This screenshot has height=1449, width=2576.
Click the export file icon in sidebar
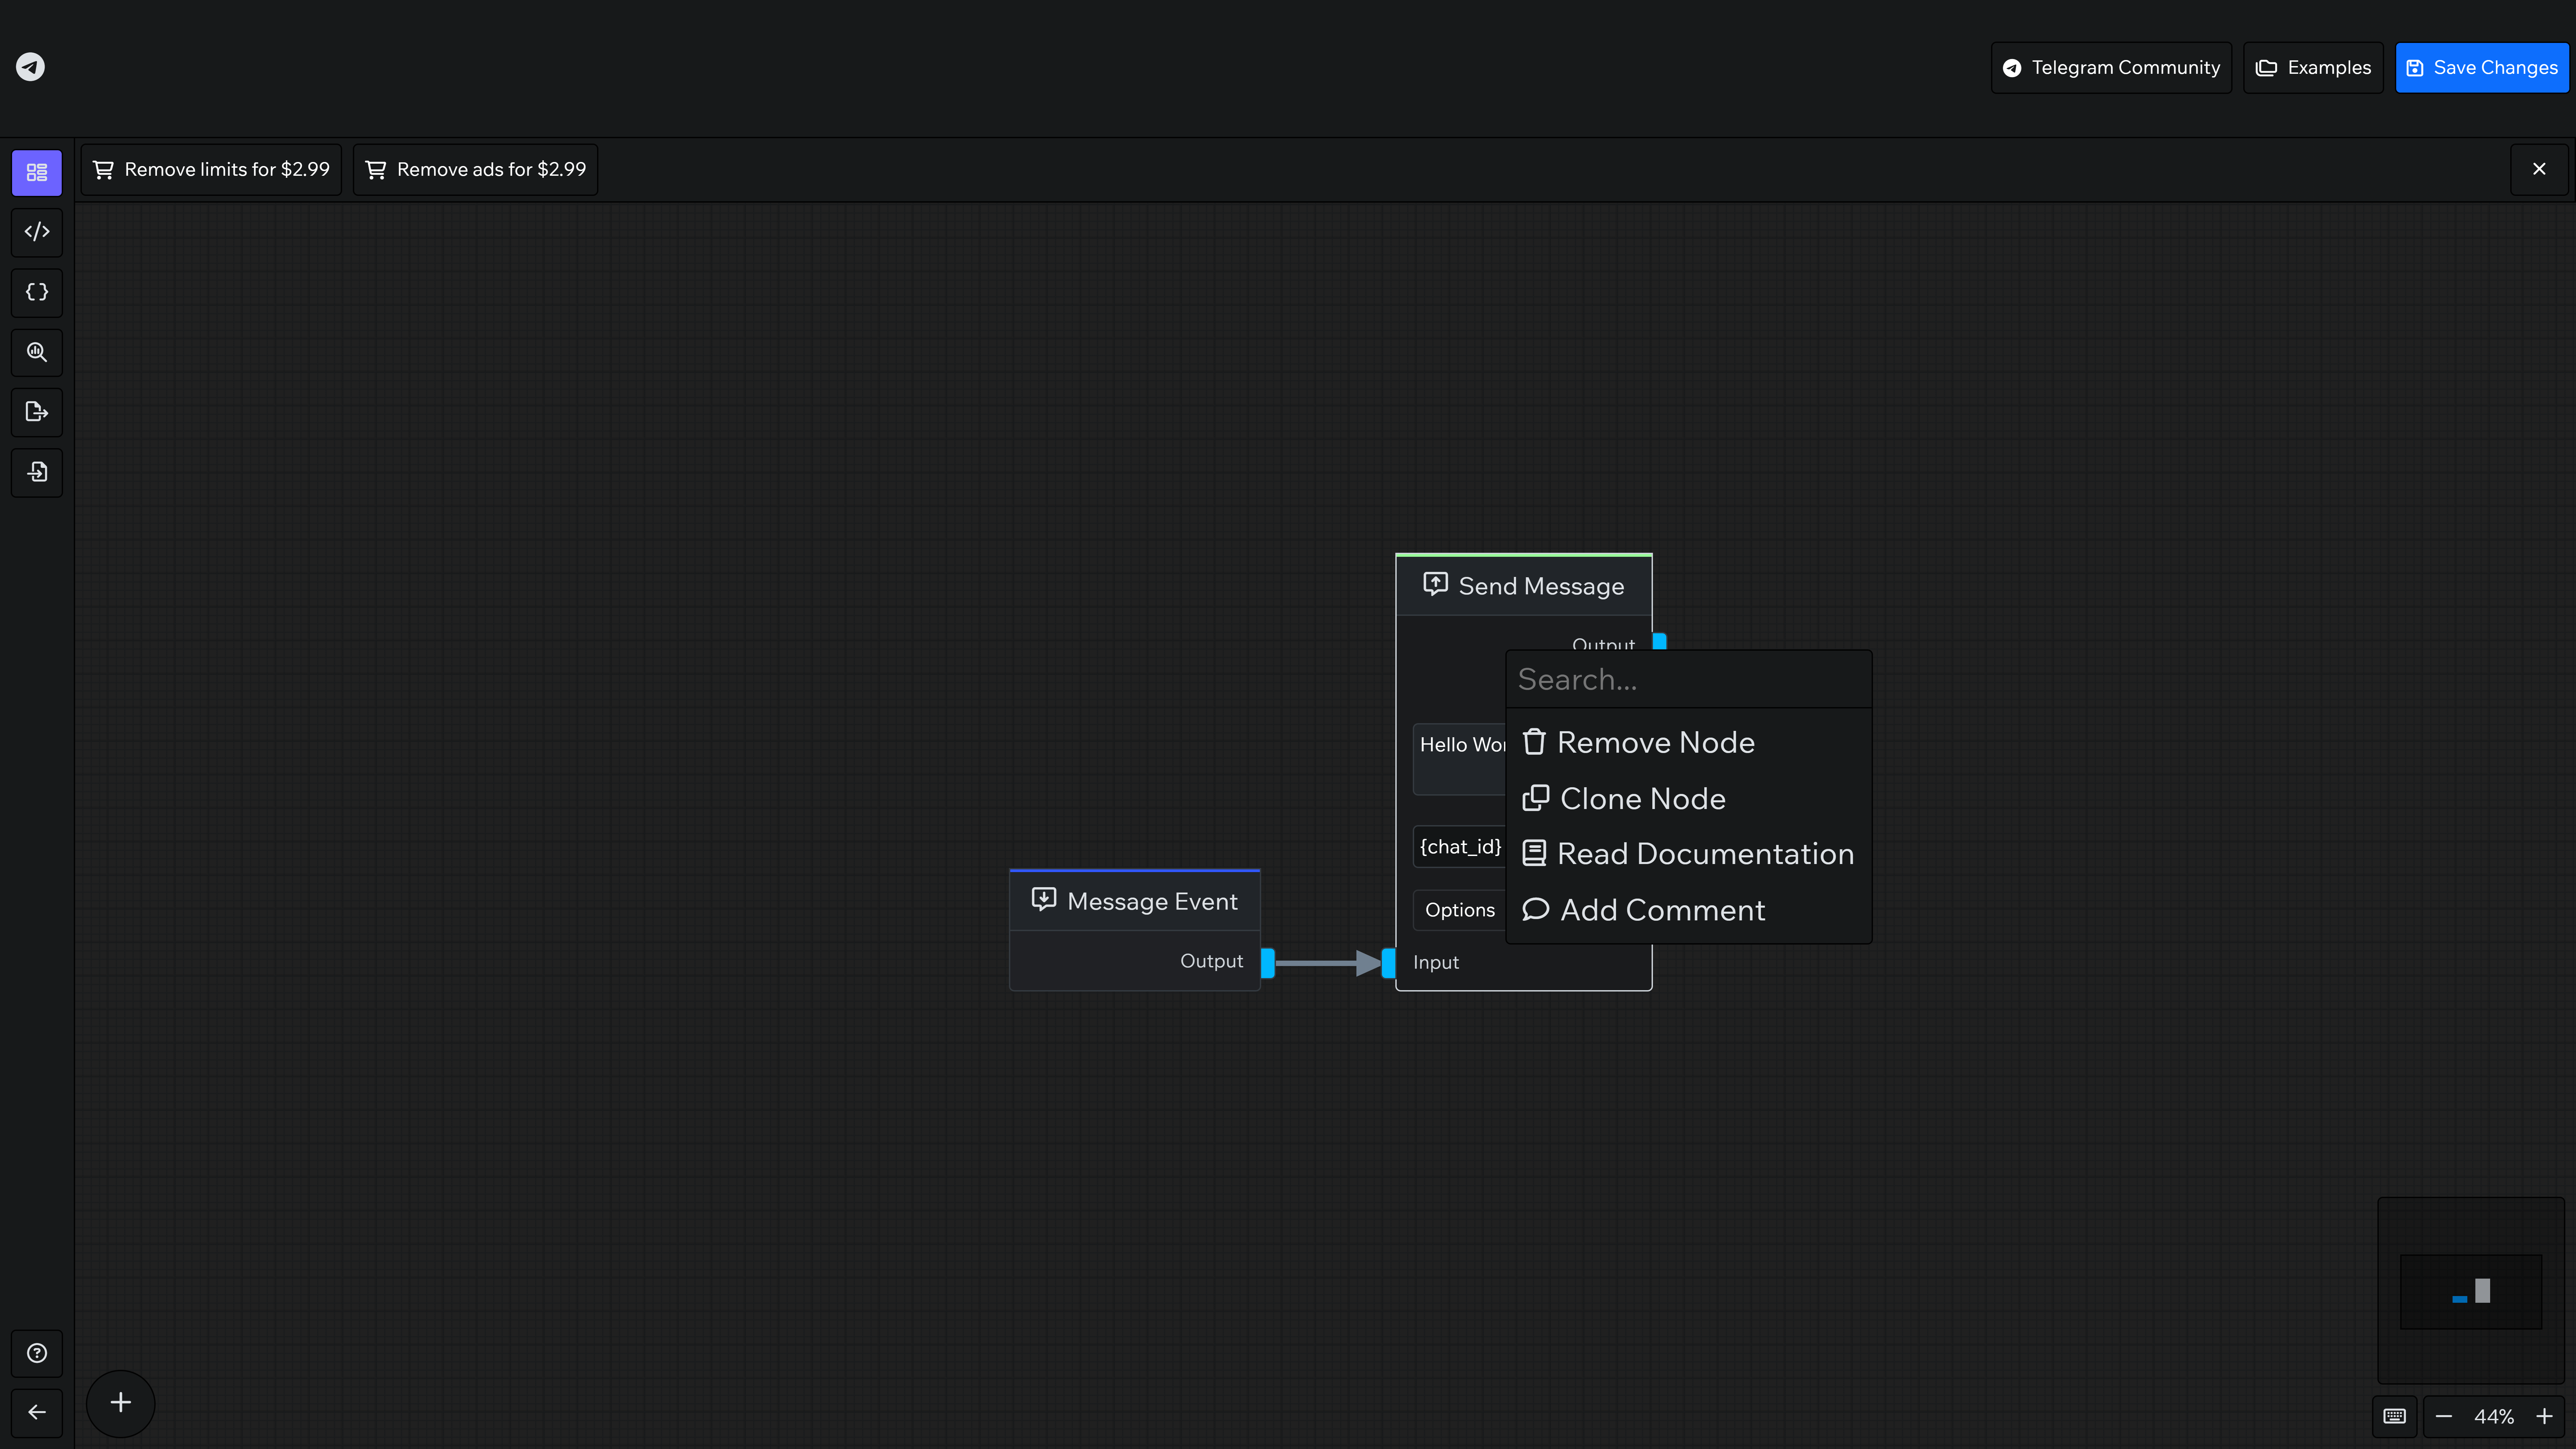point(37,412)
